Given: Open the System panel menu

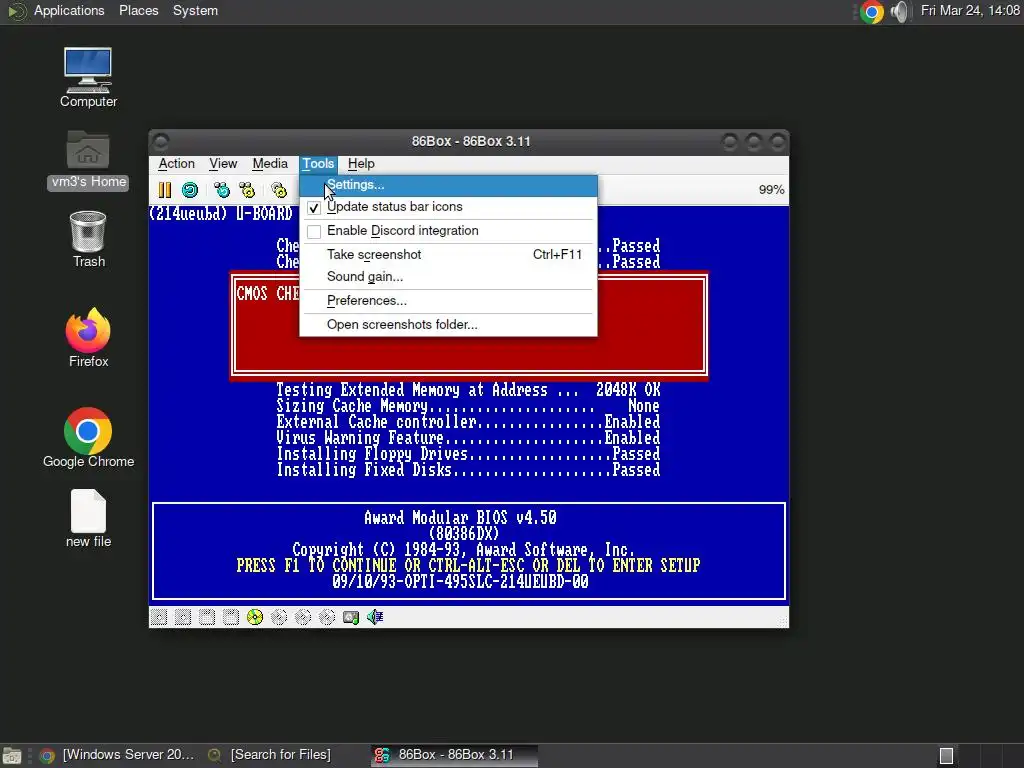Looking at the screenshot, I should 195,11.
